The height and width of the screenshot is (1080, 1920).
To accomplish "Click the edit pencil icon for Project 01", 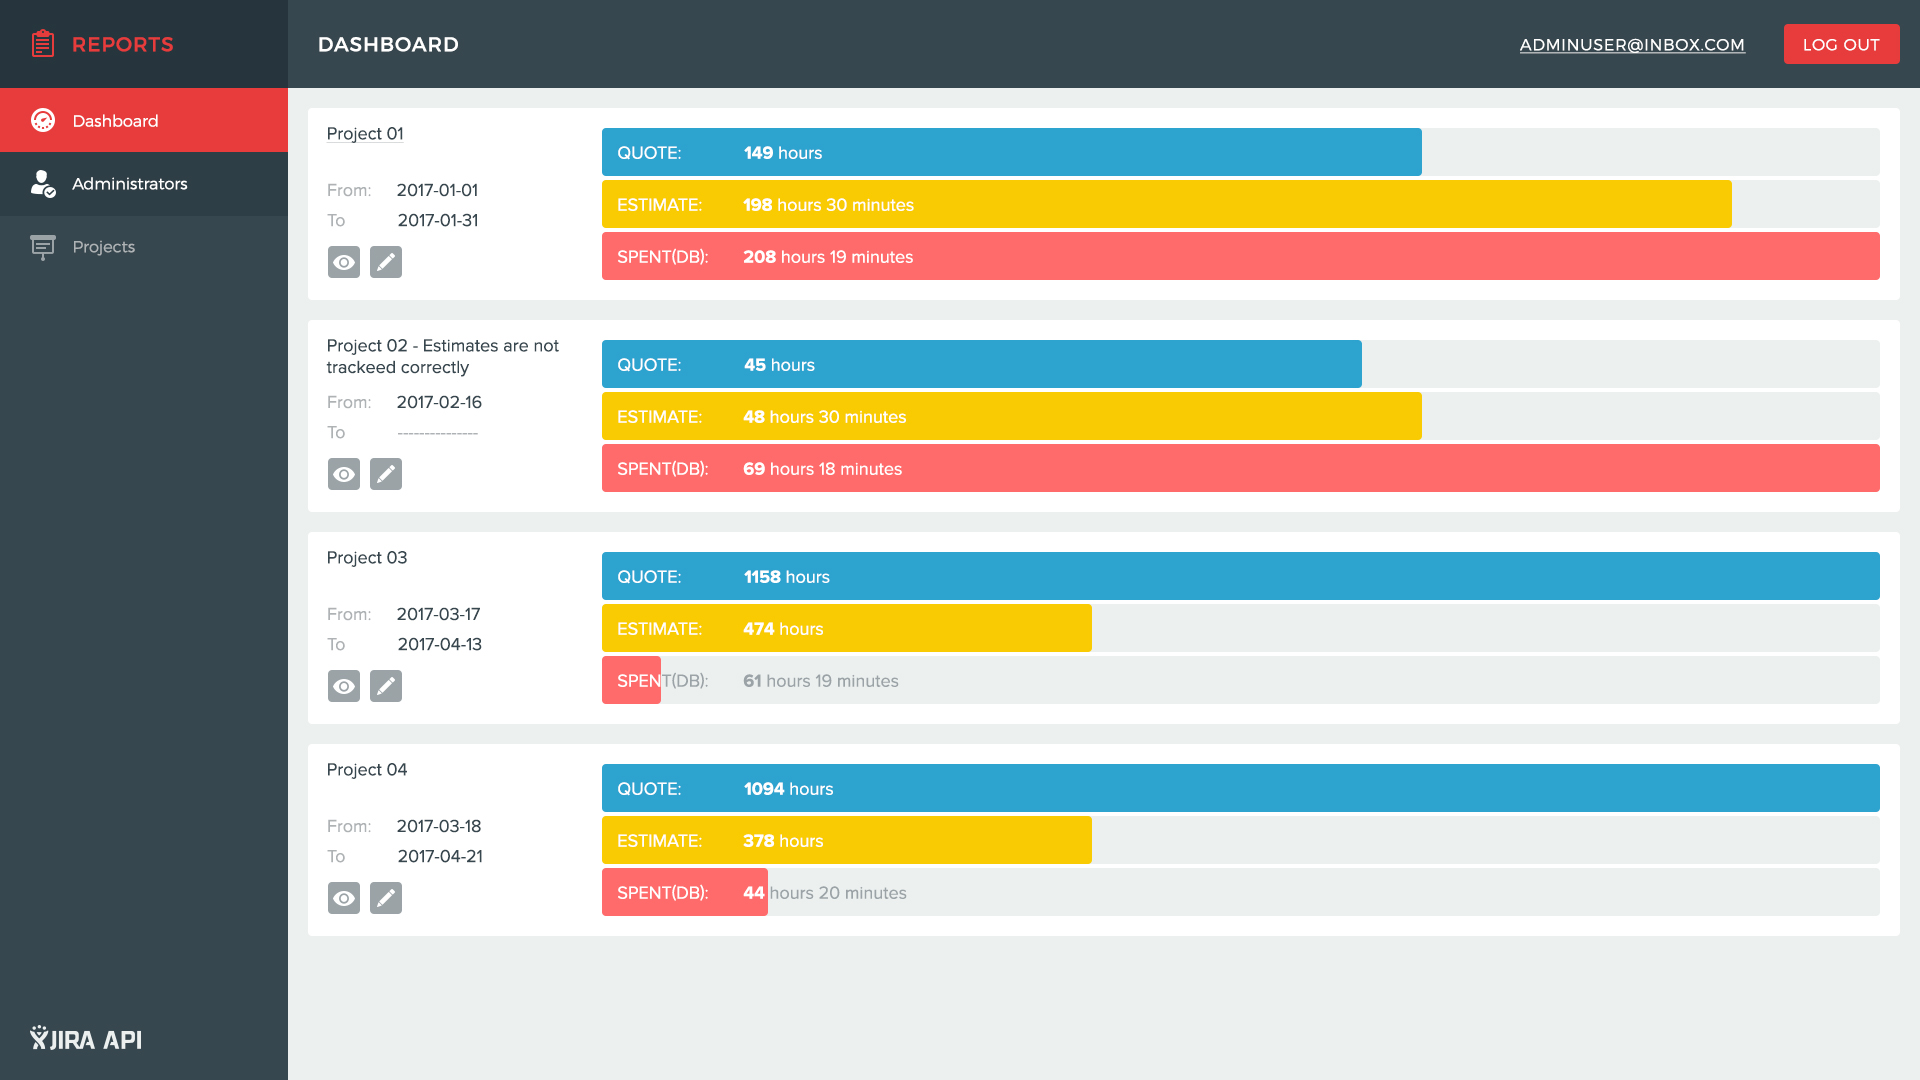I will click(x=386, y=261).
